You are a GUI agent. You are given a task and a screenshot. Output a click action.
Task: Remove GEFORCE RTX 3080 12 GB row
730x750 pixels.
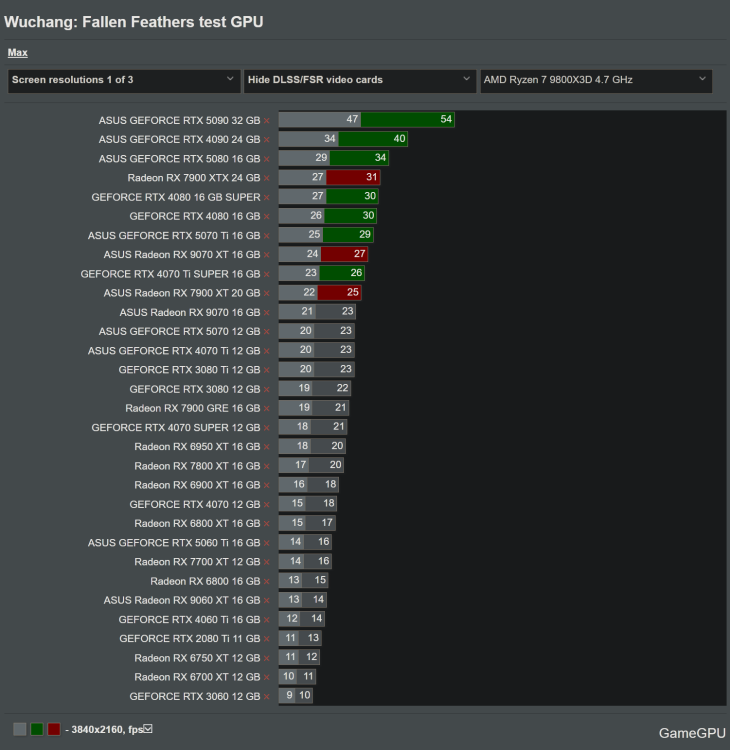coord(266,390)
